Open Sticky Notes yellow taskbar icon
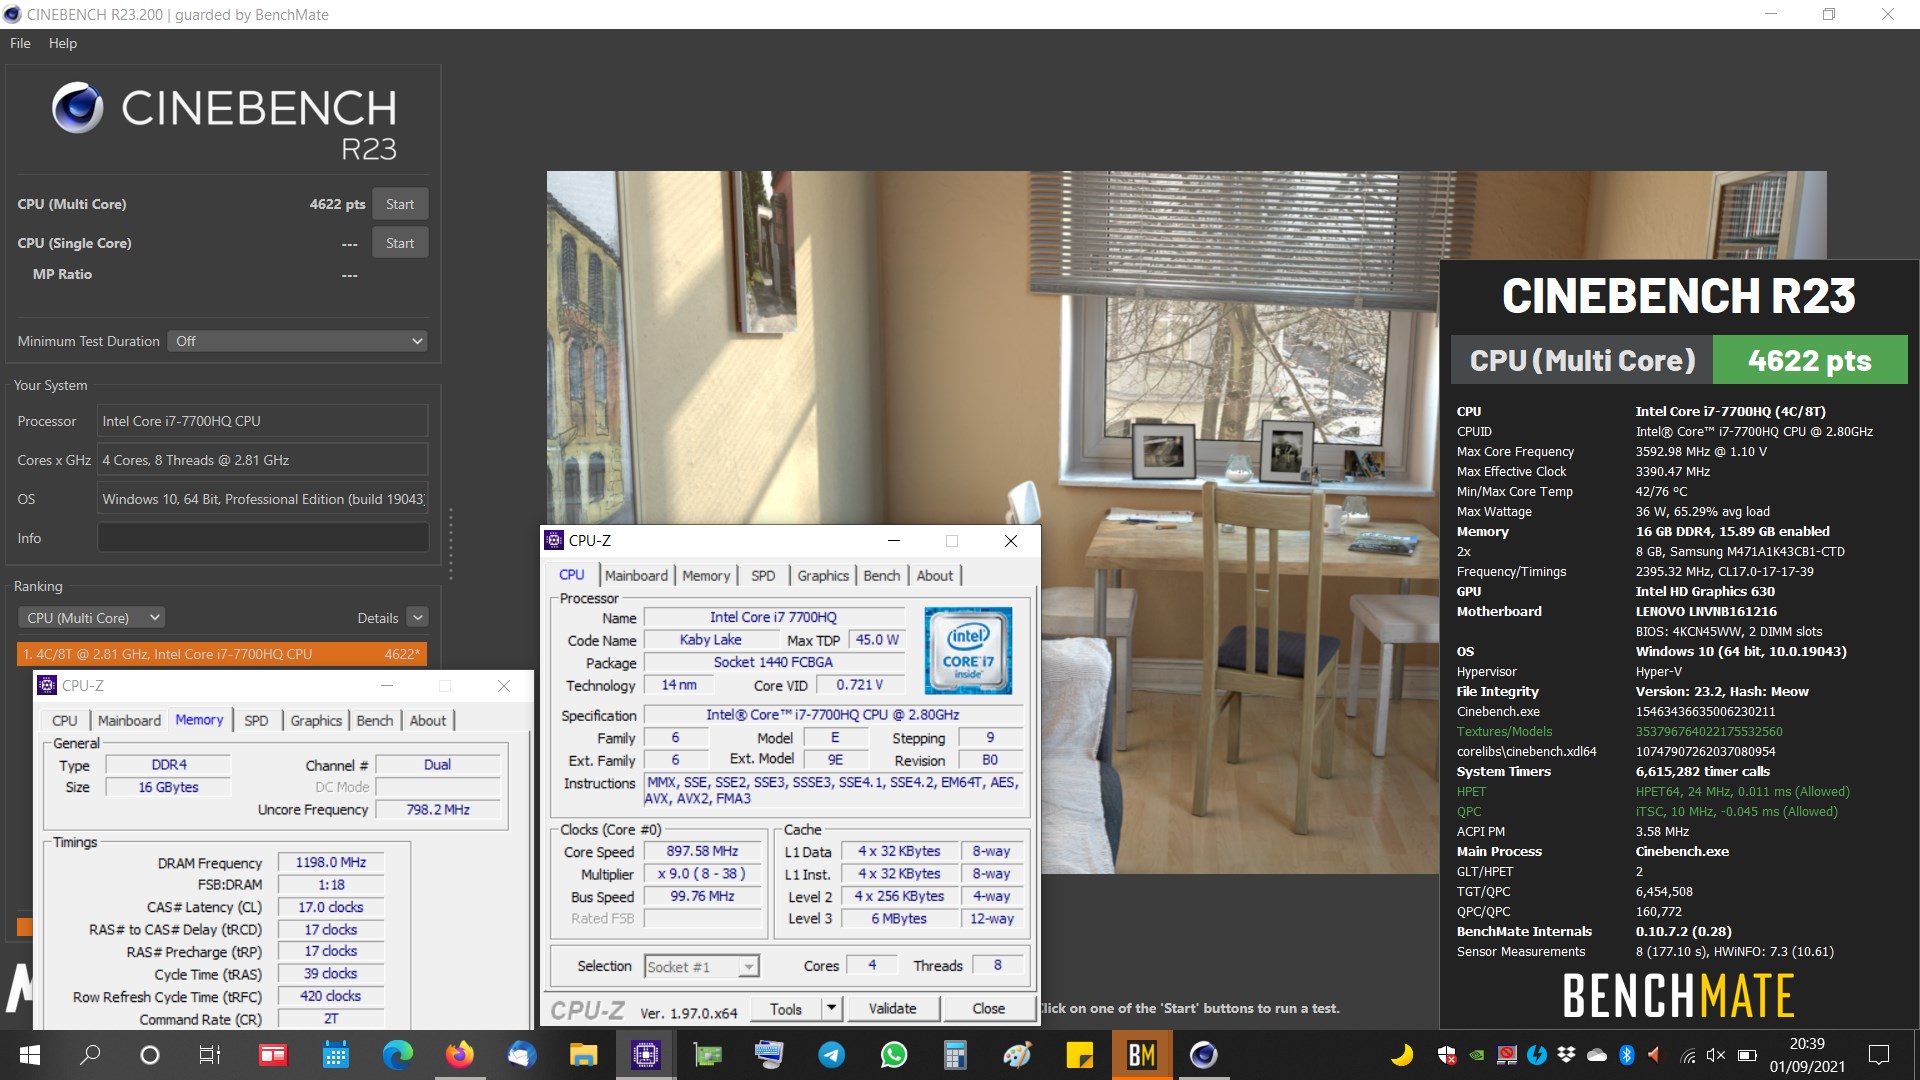 1080,1055
